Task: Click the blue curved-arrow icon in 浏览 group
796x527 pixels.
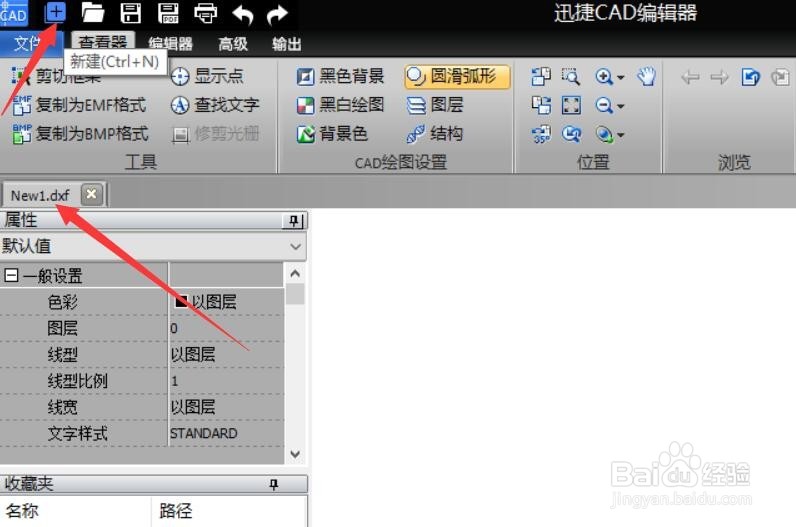Action: (x=750, y=77)
